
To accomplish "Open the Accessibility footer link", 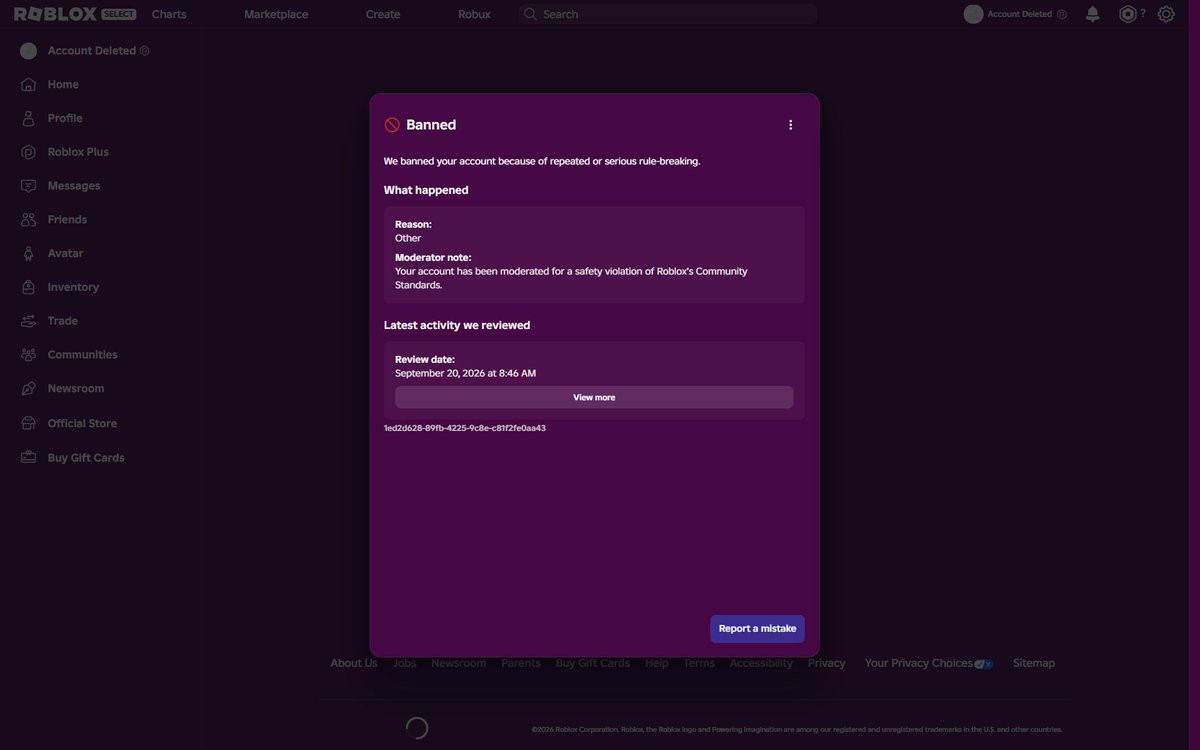I will 761,663.
